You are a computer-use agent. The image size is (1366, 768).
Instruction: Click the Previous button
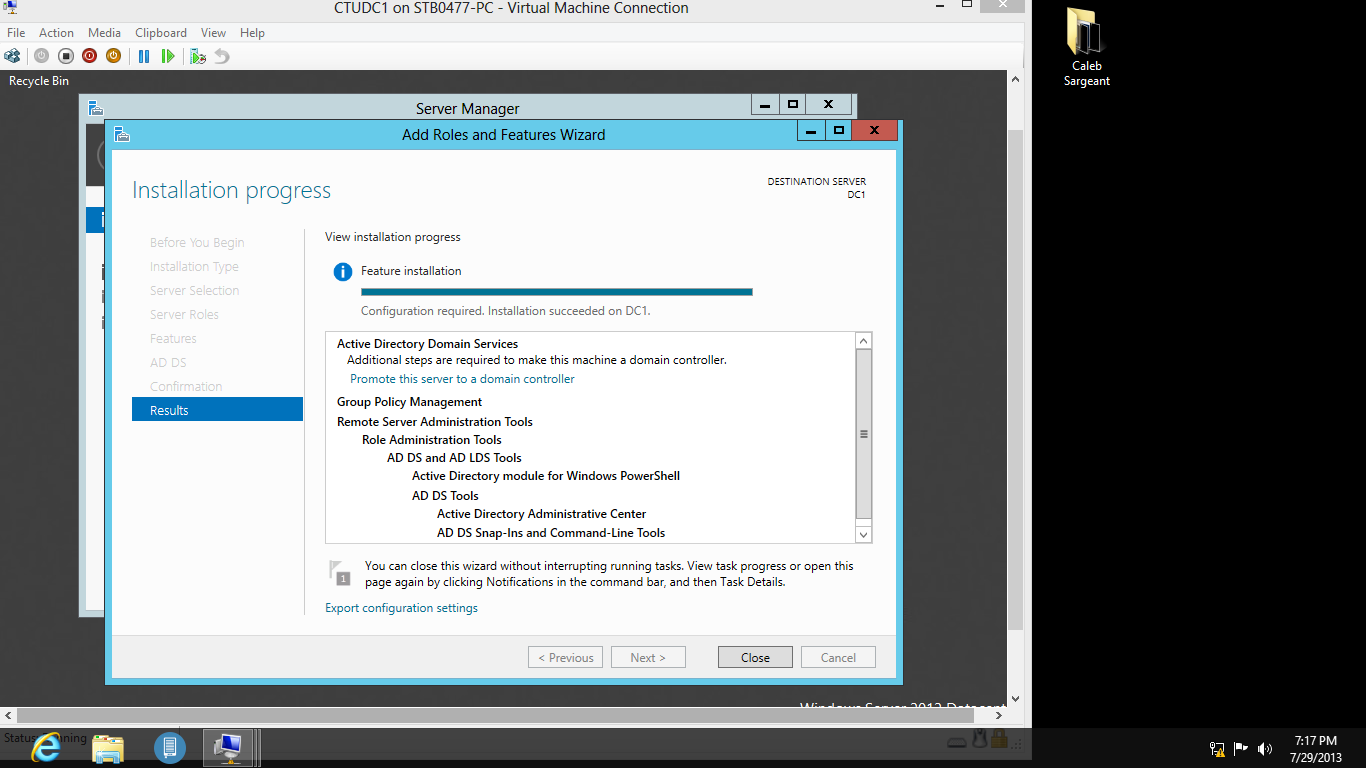pos(565,657)
